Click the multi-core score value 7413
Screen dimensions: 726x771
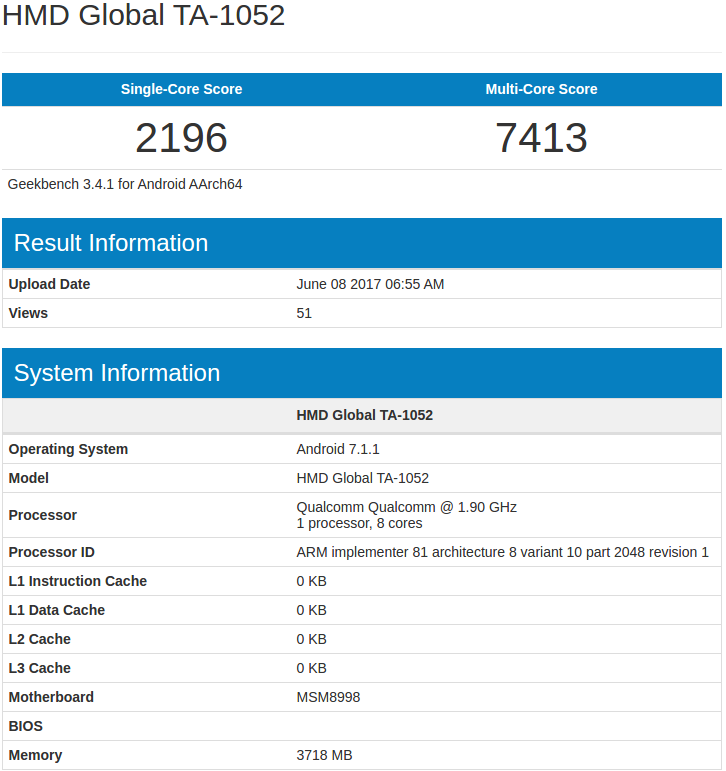[x=541, y=138]
